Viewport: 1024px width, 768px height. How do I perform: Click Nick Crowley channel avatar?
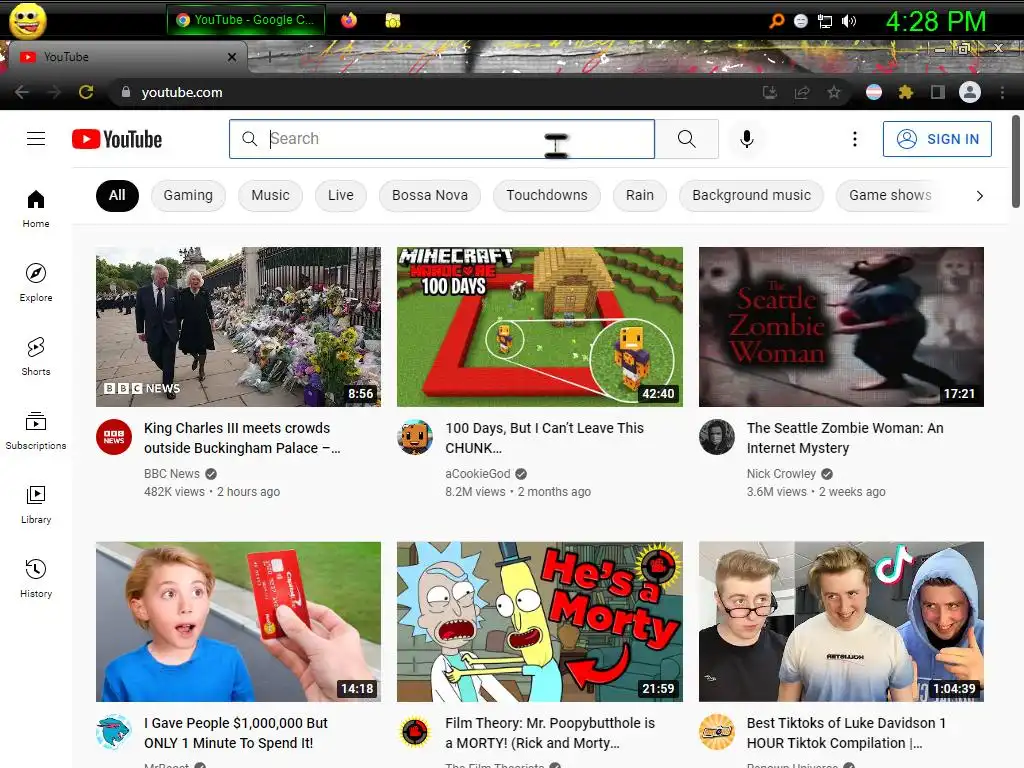point(717,437)
